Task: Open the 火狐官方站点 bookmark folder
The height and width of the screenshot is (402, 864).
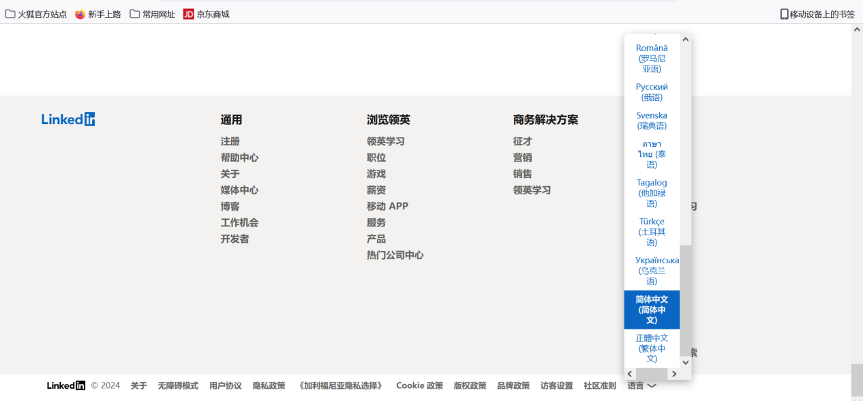Action: pyautogui.click(x=36, y=14)
